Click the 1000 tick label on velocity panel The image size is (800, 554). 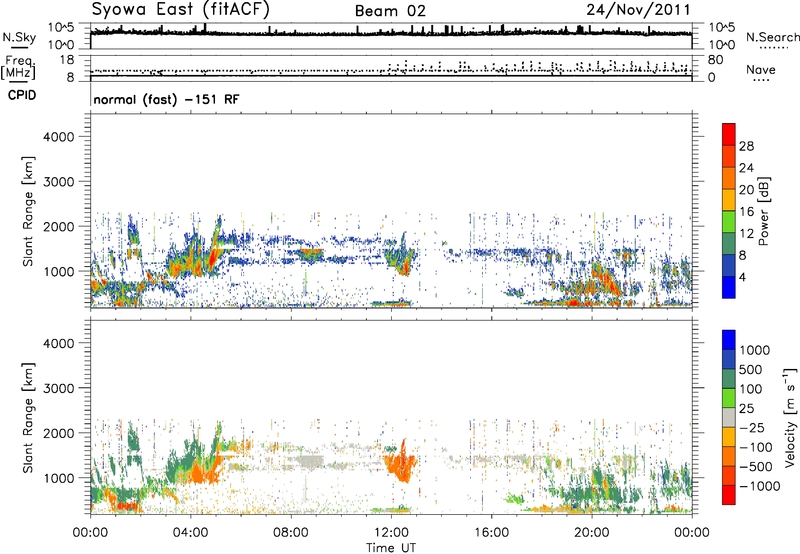pyautogui.click(x=58, y=478)
